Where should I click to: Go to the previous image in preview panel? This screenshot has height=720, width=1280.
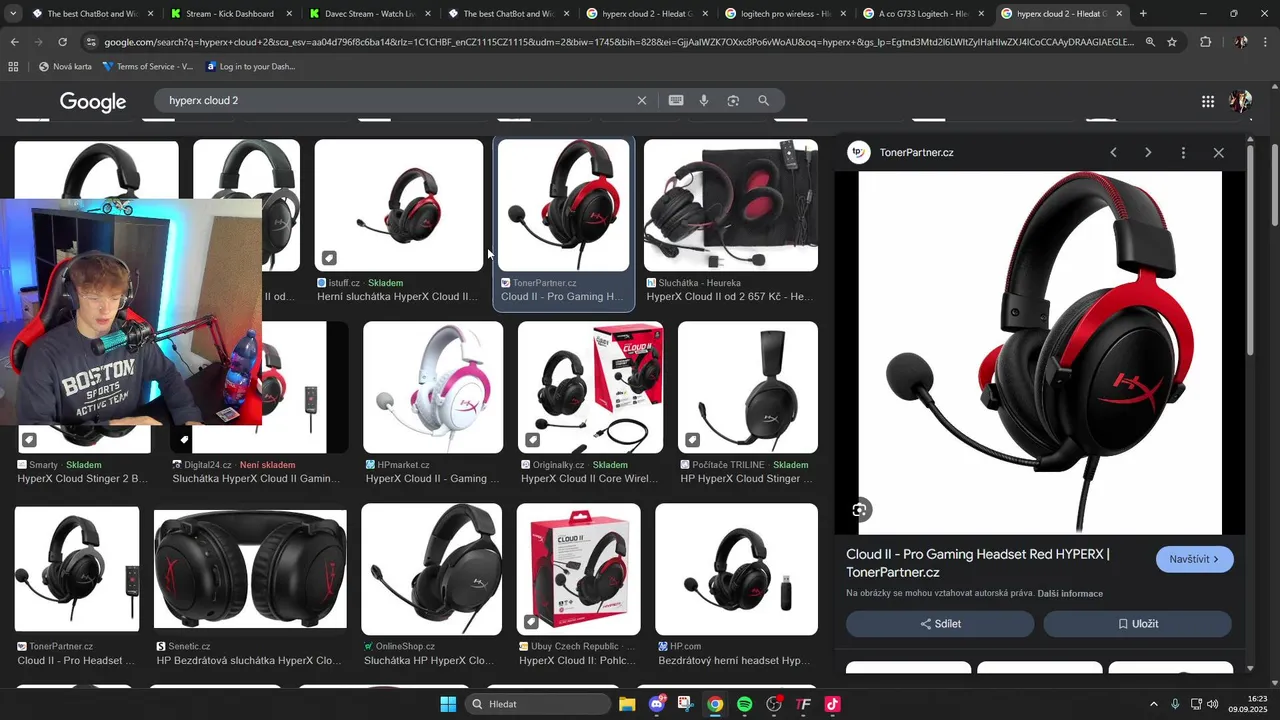1113,153
